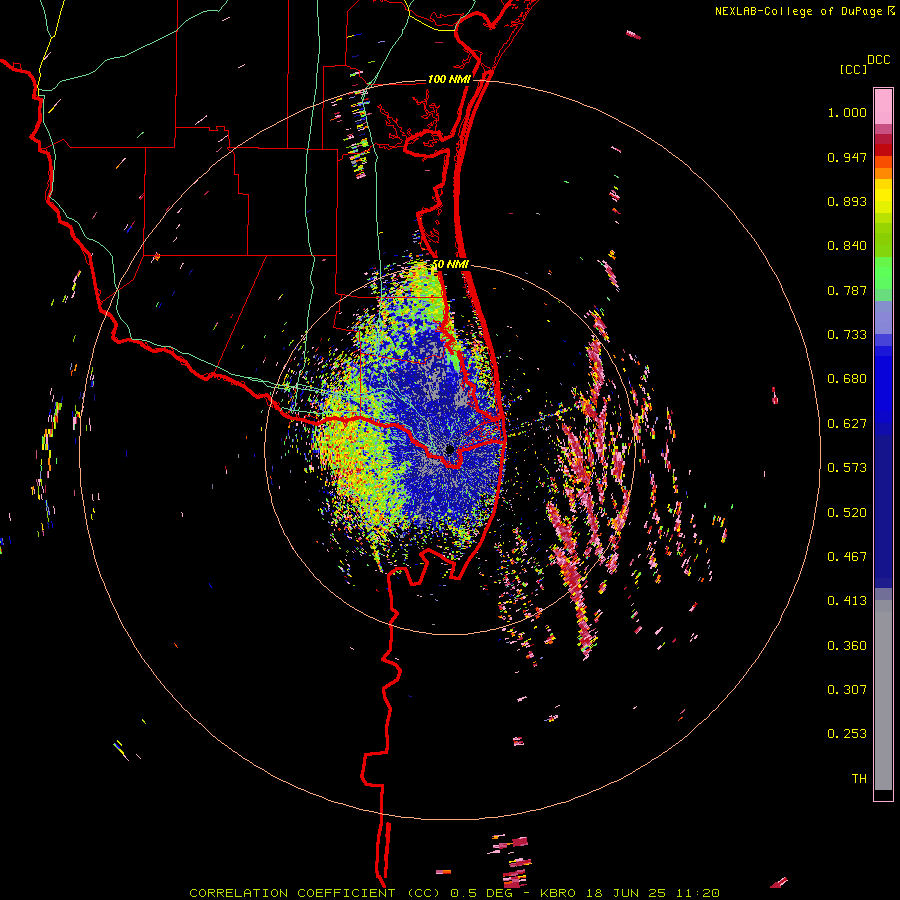Select the 0.360 scale value
Image resolution: width=900 pixels, height=900 pixels.
[847, 646]
